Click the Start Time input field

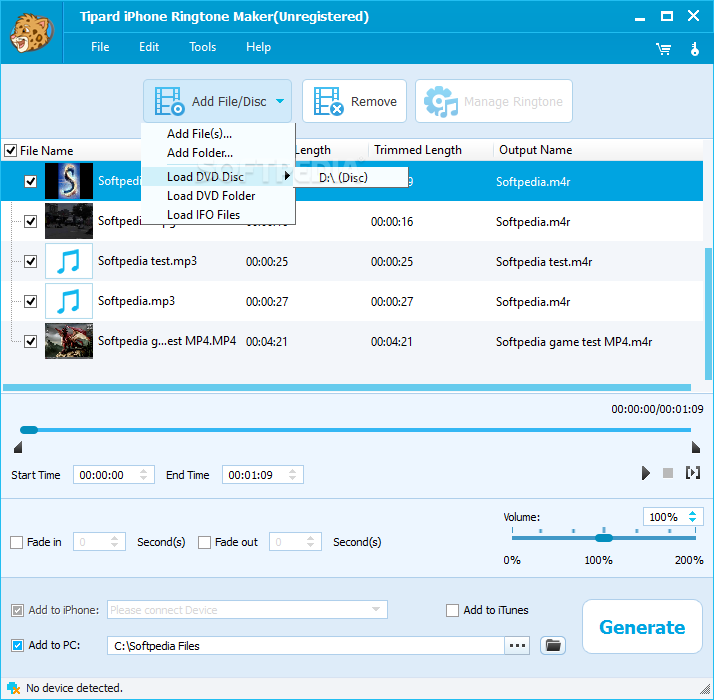click(114, 475)
